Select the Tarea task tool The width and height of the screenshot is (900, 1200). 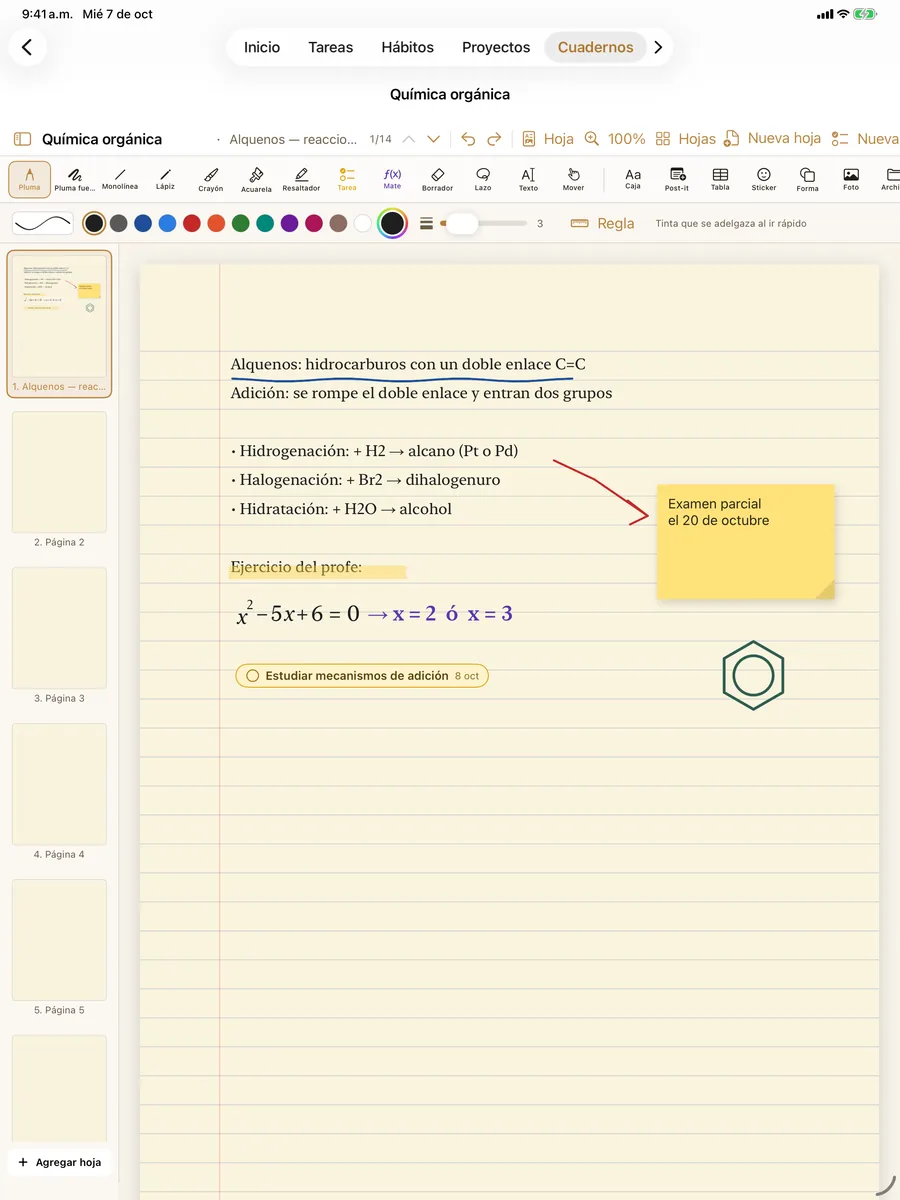(347, 179)
